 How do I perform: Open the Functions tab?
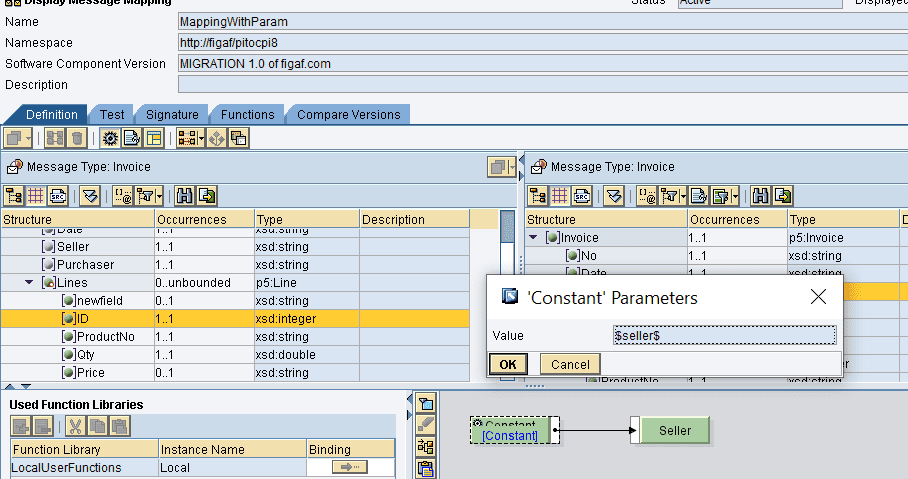247,115
